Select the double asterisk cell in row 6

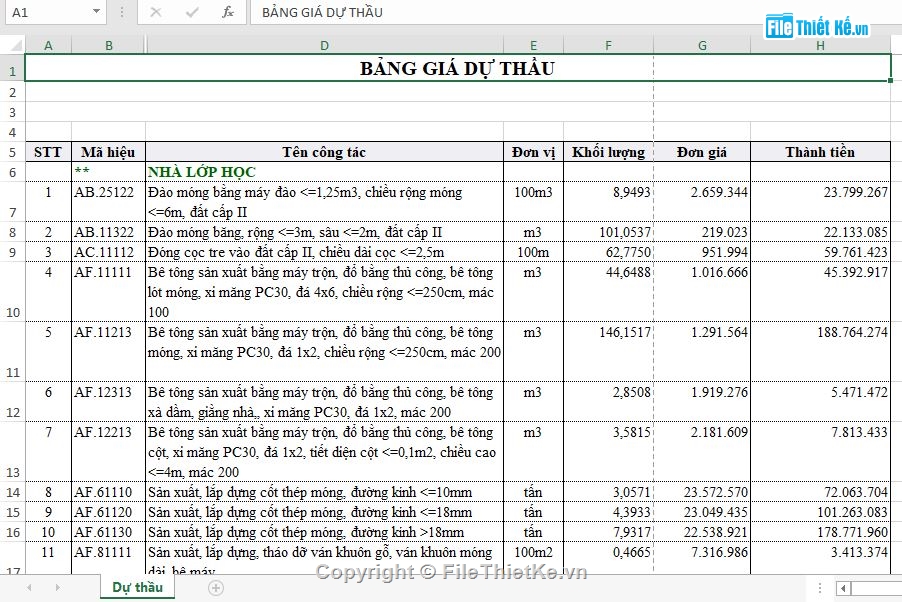[109, 172]
